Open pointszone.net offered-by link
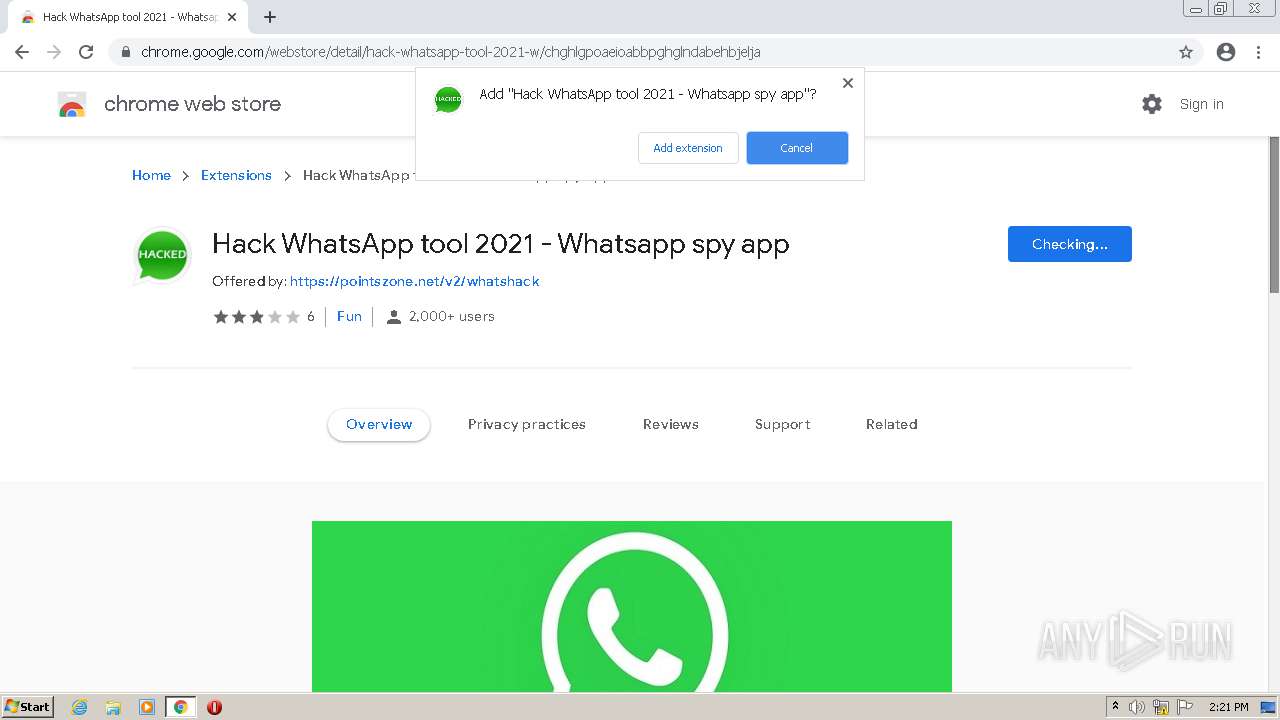The image size is (1280, 720). click(x=415, y=281)
